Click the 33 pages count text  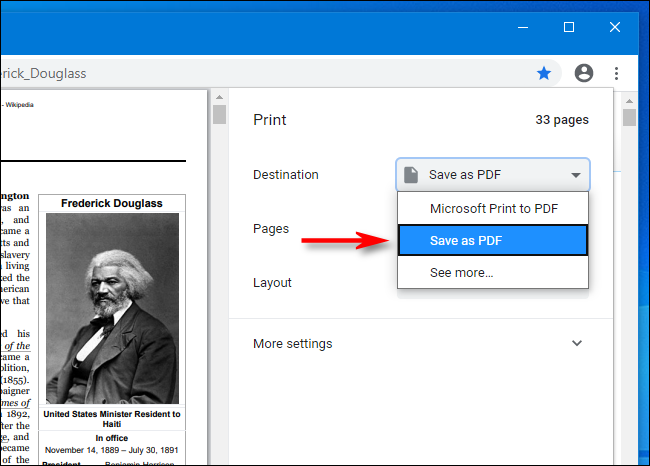[x=562, y=120]
